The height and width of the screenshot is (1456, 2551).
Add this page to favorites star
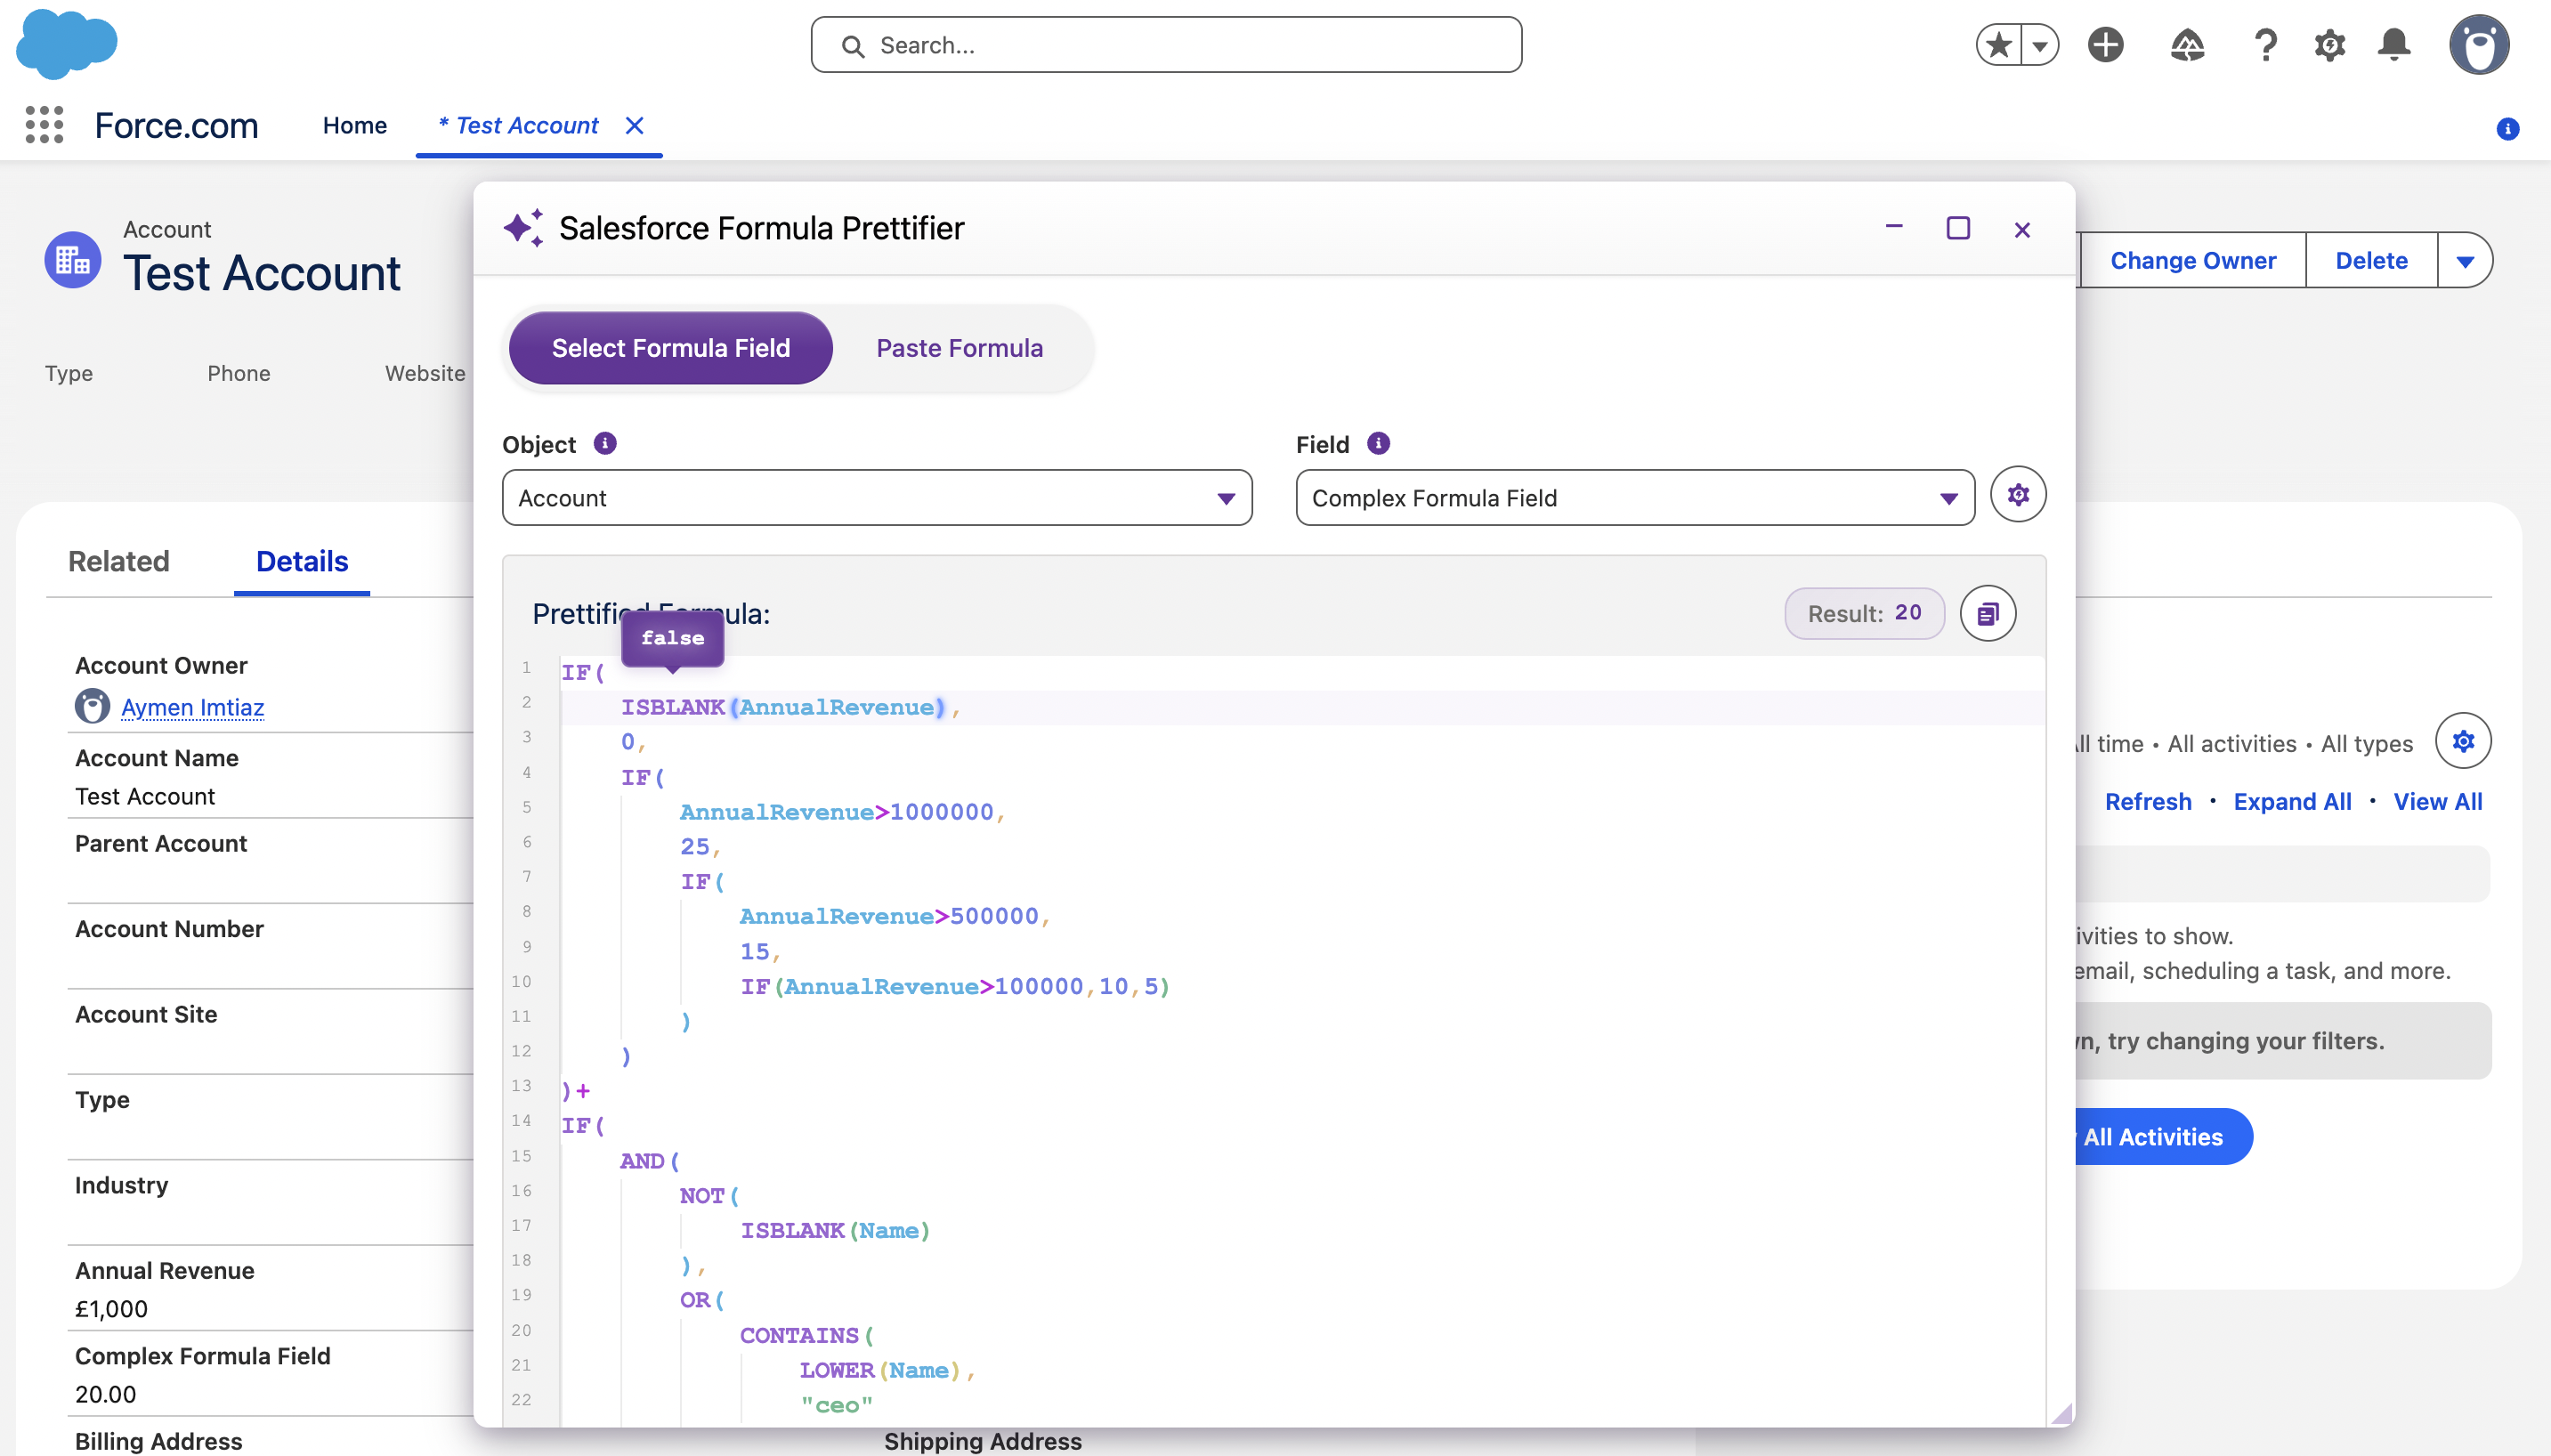point(1999,45)
